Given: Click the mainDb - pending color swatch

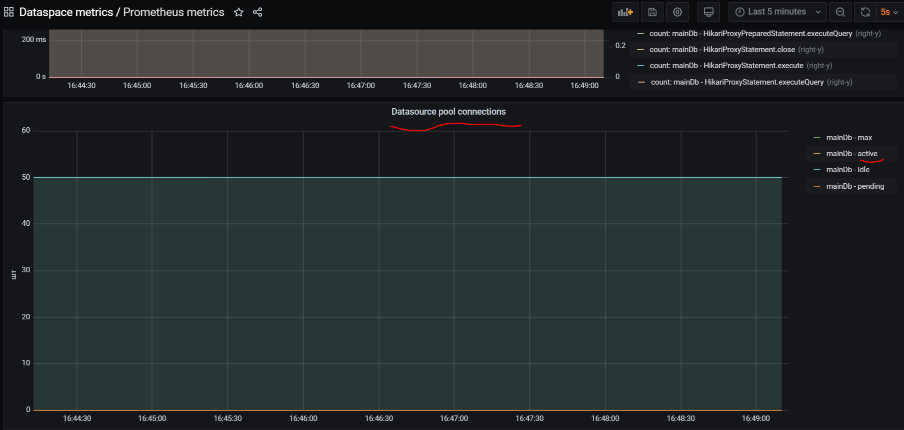Looking at the screenshot, I should [816, 187].
